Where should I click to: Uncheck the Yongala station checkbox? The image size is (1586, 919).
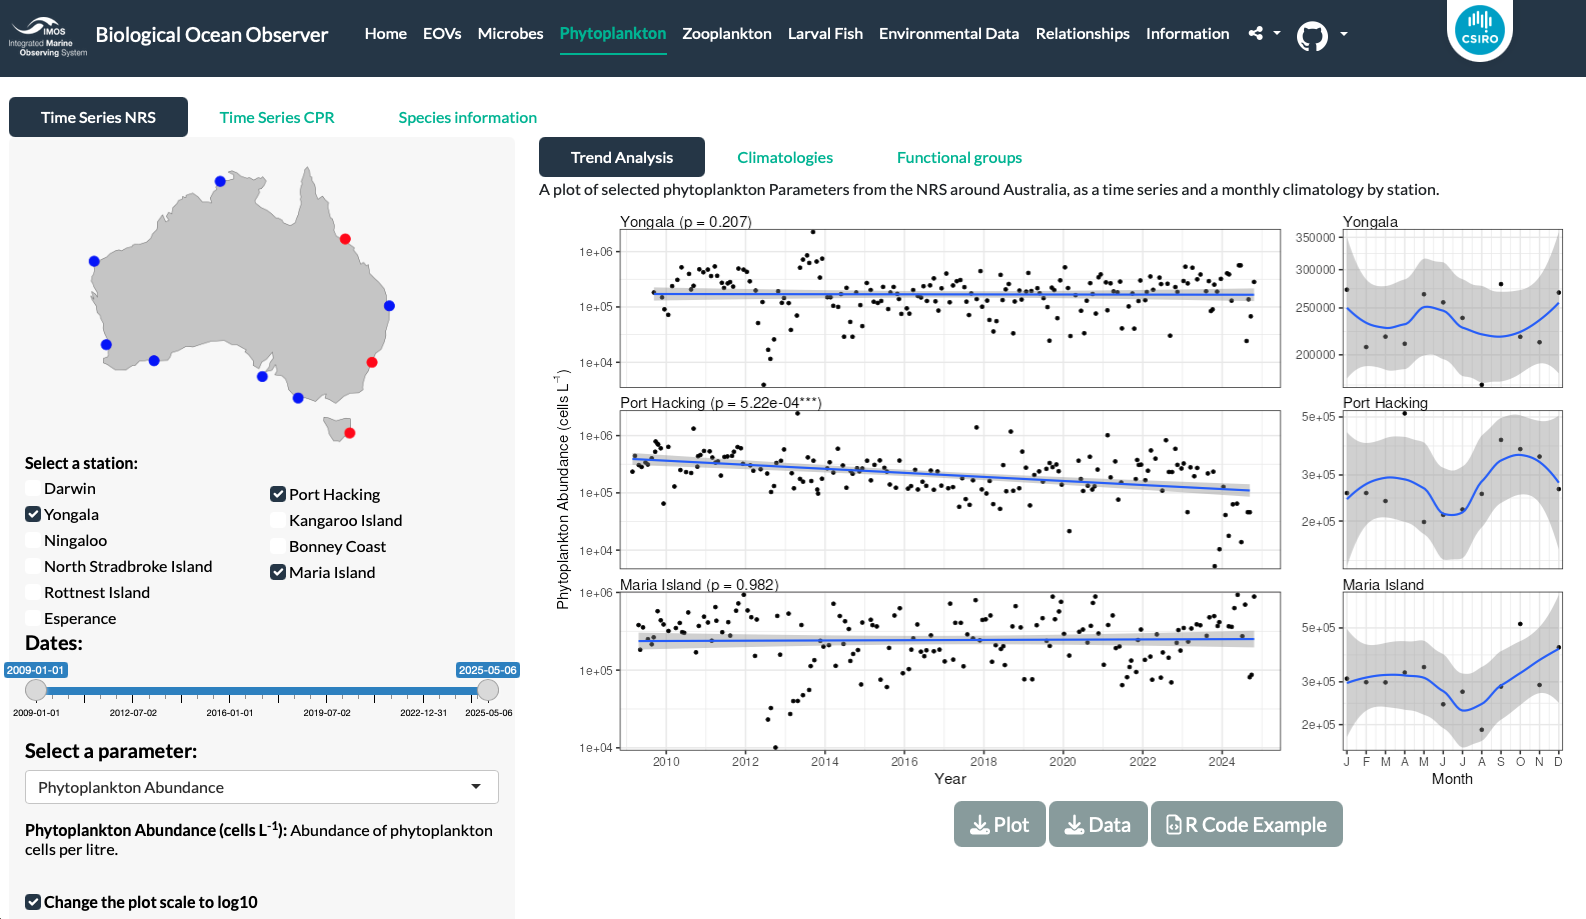[x=34, y=514]
